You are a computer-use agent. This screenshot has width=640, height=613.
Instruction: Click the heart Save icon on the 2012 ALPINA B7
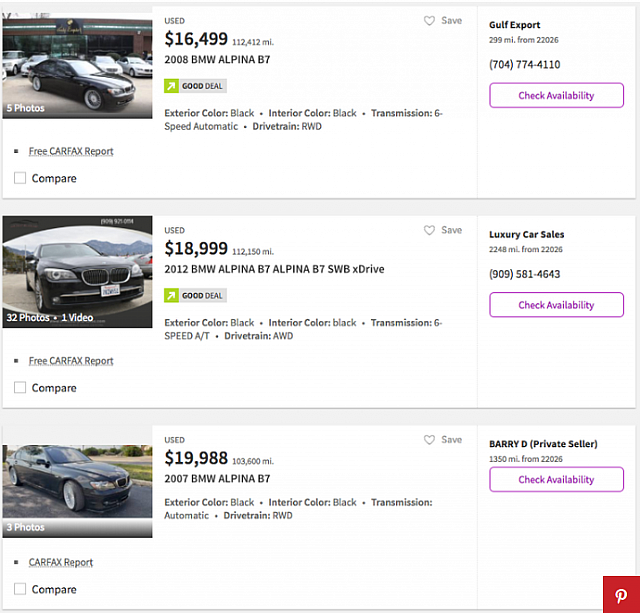(430, 231)
